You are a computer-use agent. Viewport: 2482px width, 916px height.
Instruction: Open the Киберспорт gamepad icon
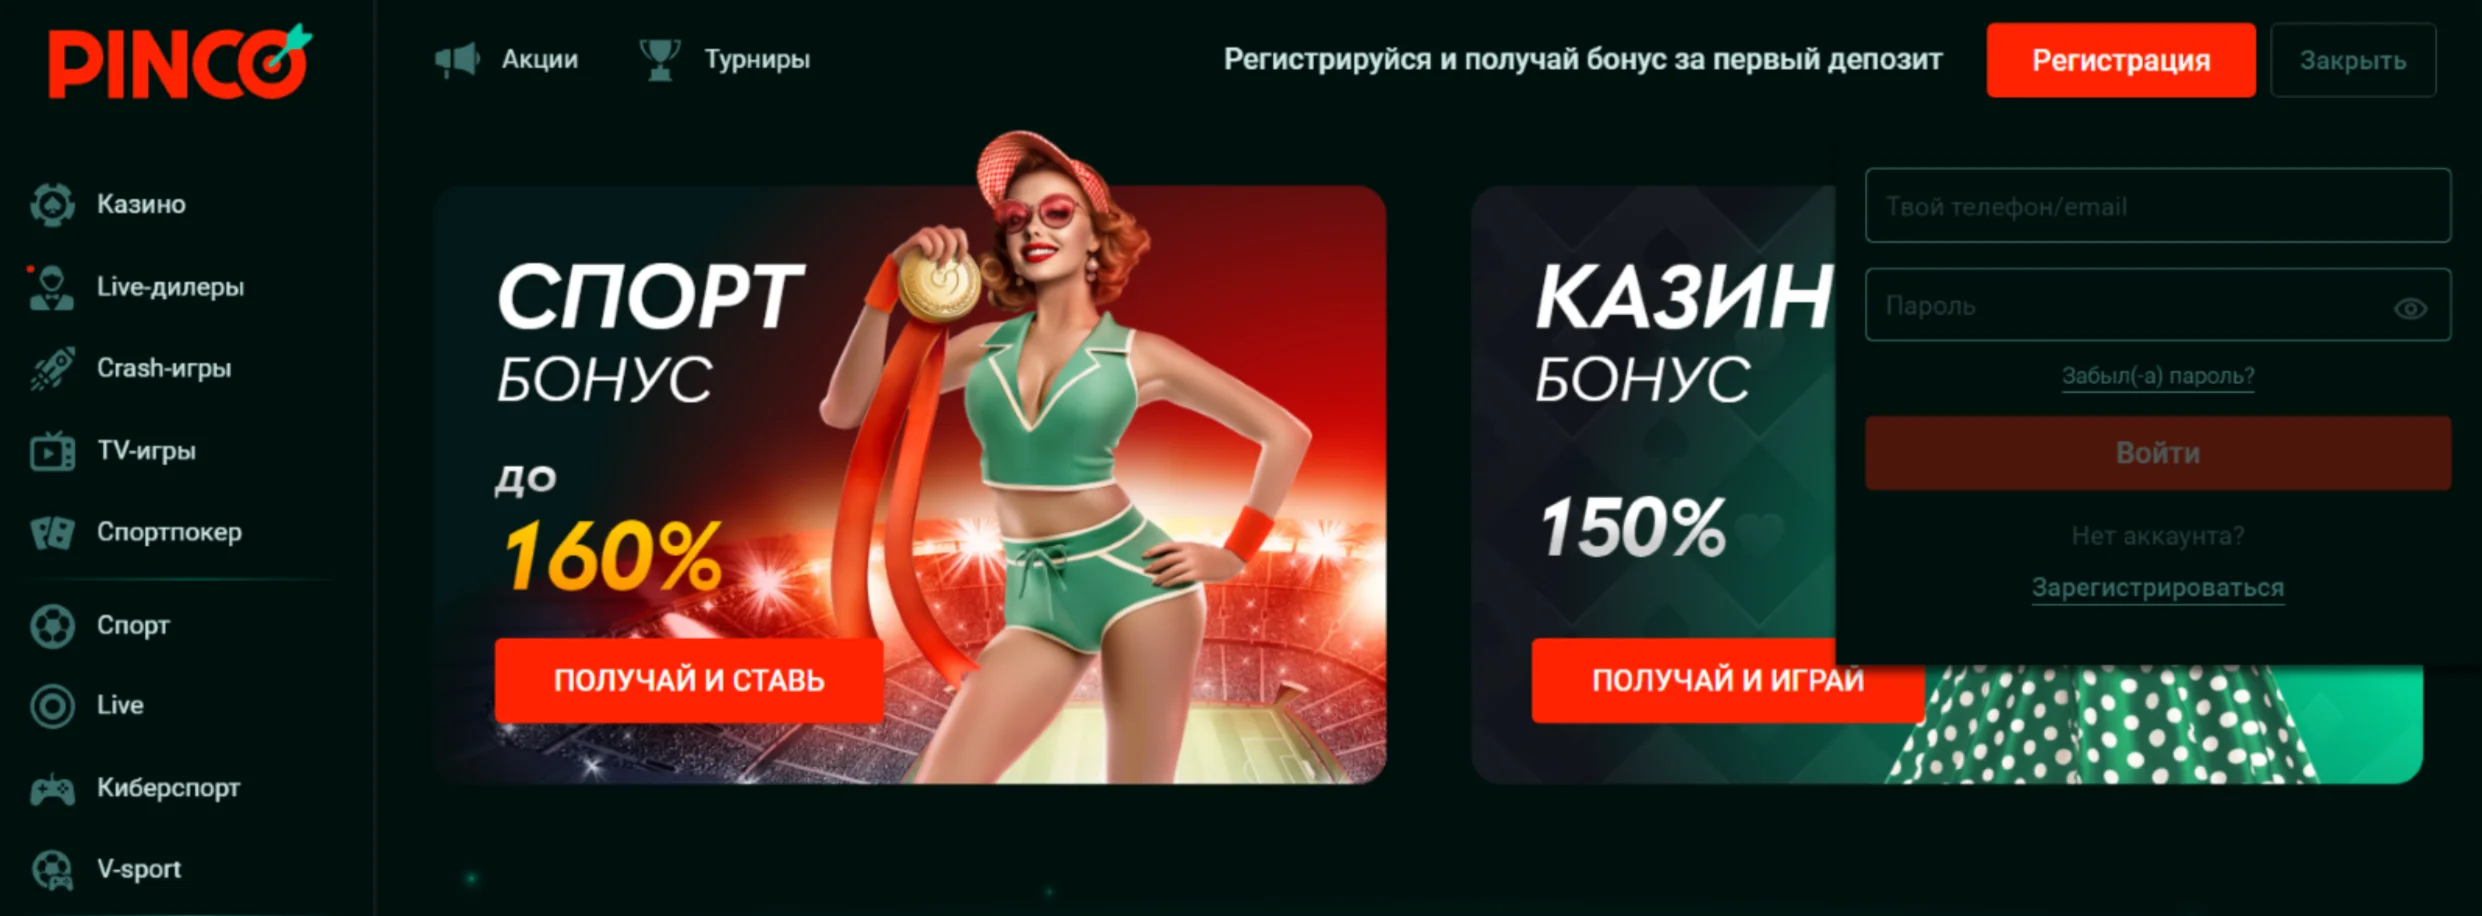(52, 789)
